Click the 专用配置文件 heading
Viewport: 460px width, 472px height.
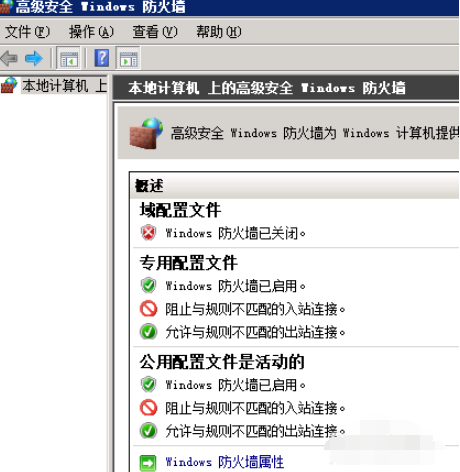pos(188,263)
